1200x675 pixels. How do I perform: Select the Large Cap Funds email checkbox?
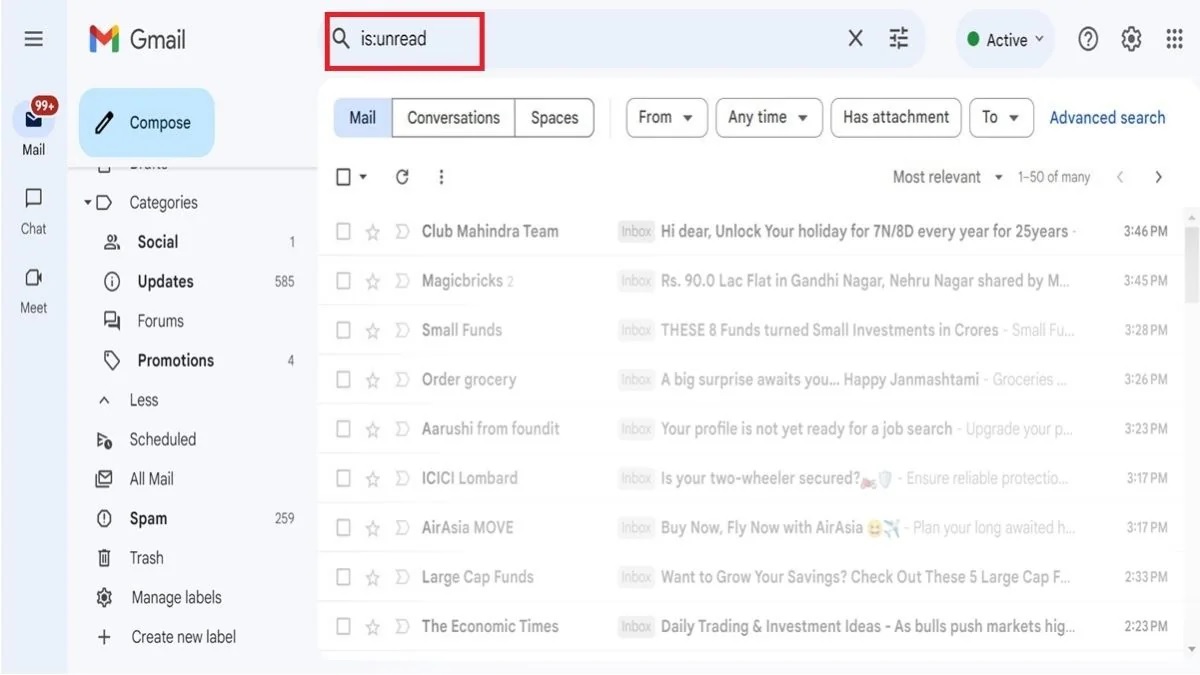(343, 577)
